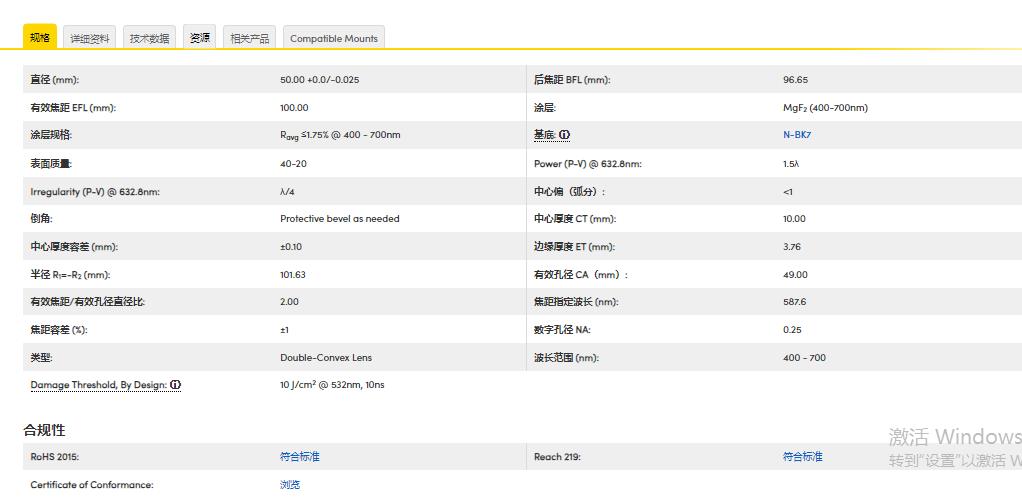Viewport: 1022px width, 504px height.
Task: Click the Damage Threshold, By Design label
Action: coord(98,385)
